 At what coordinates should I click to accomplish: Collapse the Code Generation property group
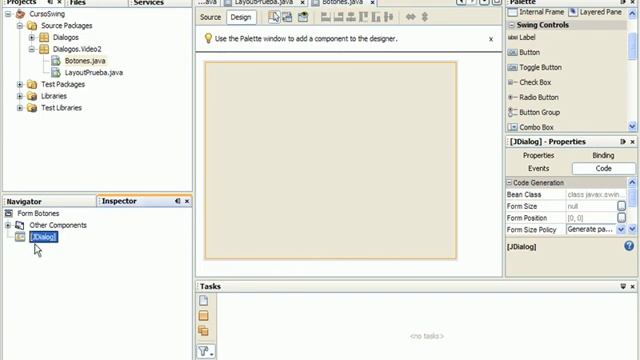coord(509,183)
